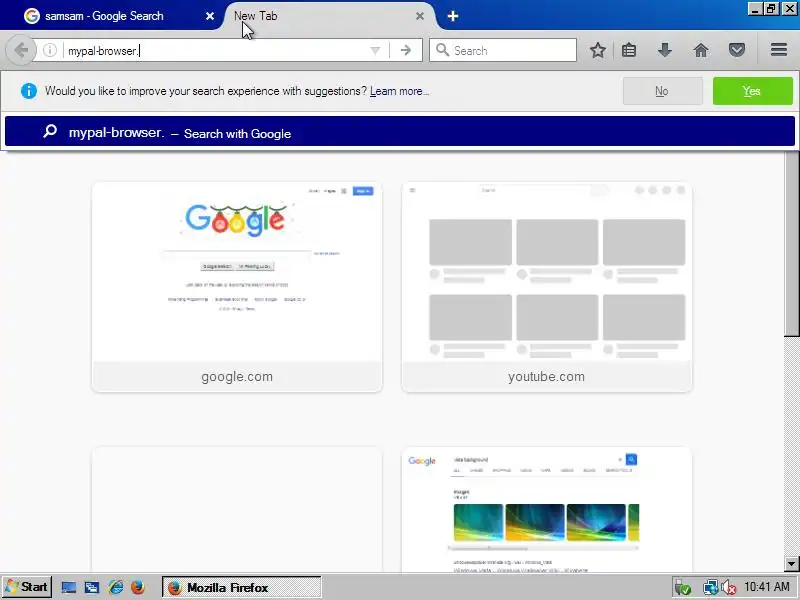The image size is (800, 600).
Task: Open the Windows Start button
Action: tap(27, 587)
